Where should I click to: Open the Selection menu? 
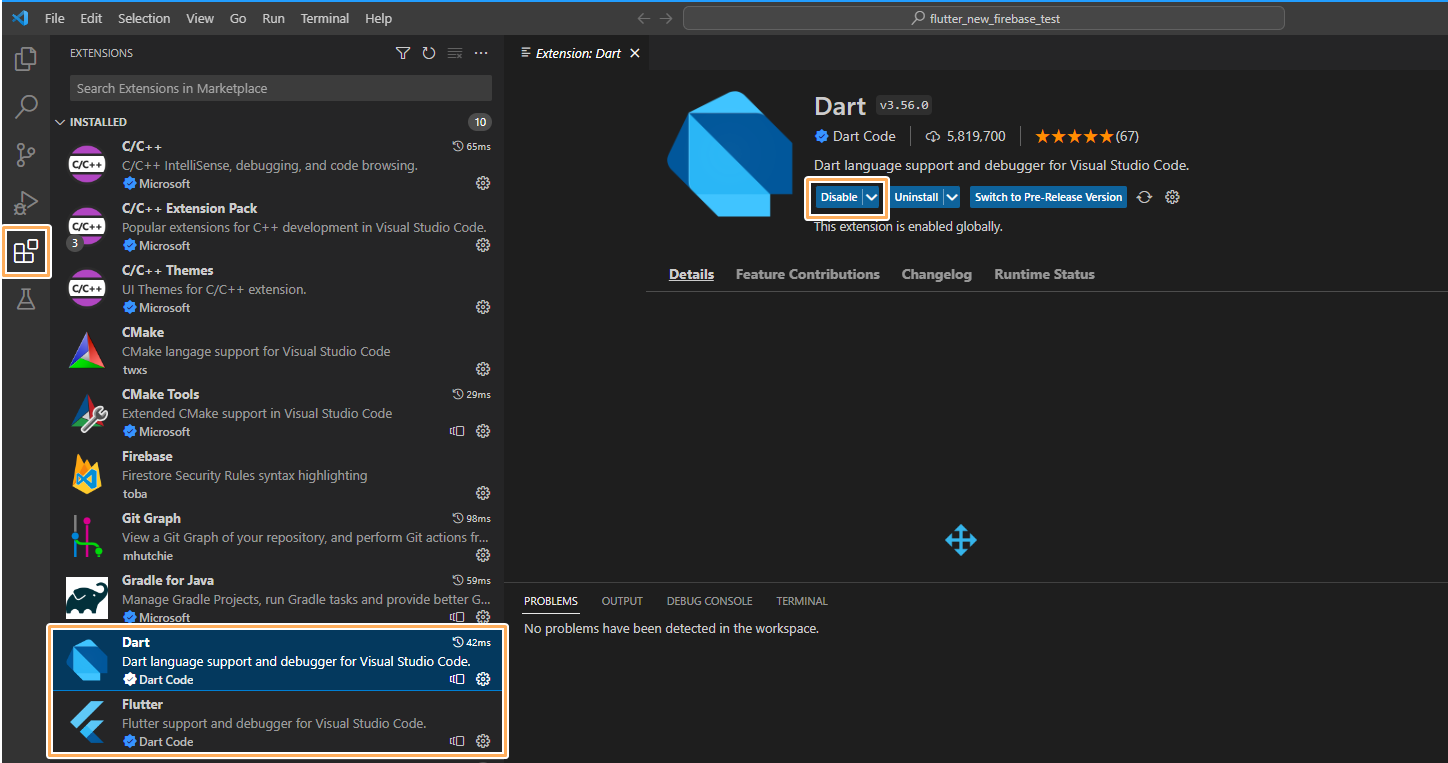pos(144,19)
